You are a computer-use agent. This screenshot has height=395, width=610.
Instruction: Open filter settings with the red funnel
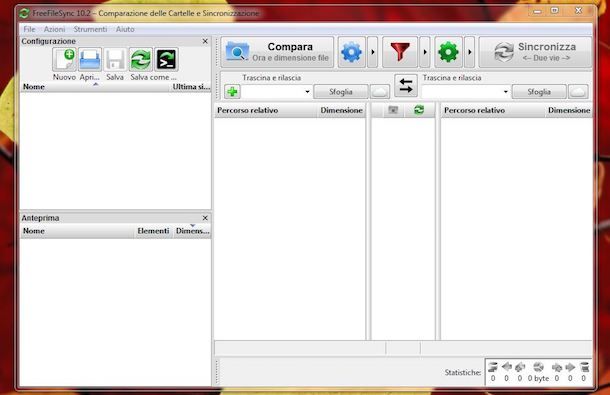[x=400, y=52]
